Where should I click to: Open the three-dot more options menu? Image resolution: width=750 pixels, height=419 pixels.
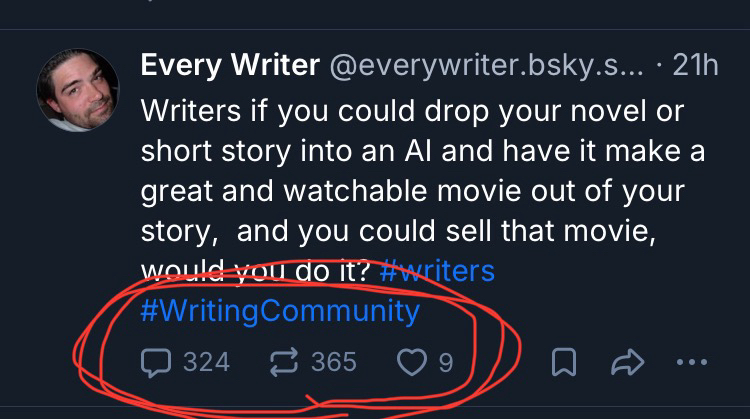(697, 362)
